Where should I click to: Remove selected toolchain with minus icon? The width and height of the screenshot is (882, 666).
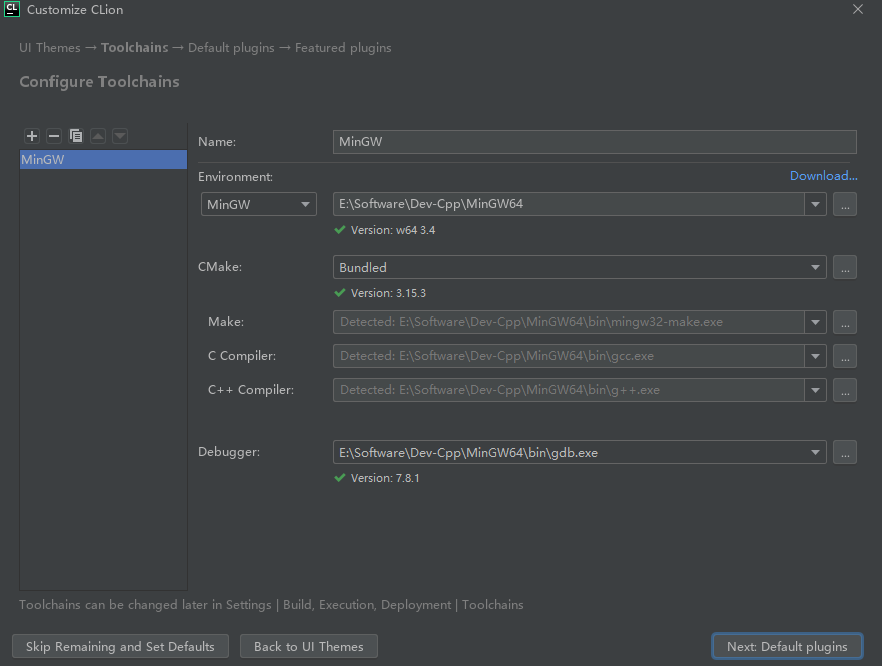(x=54, y=136)
